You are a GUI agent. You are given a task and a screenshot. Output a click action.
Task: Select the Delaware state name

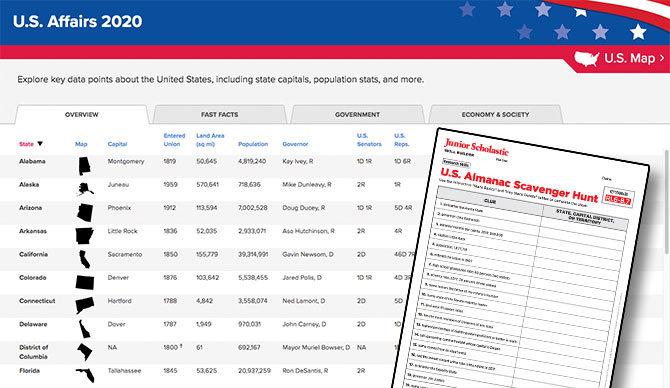click(33, 324)
